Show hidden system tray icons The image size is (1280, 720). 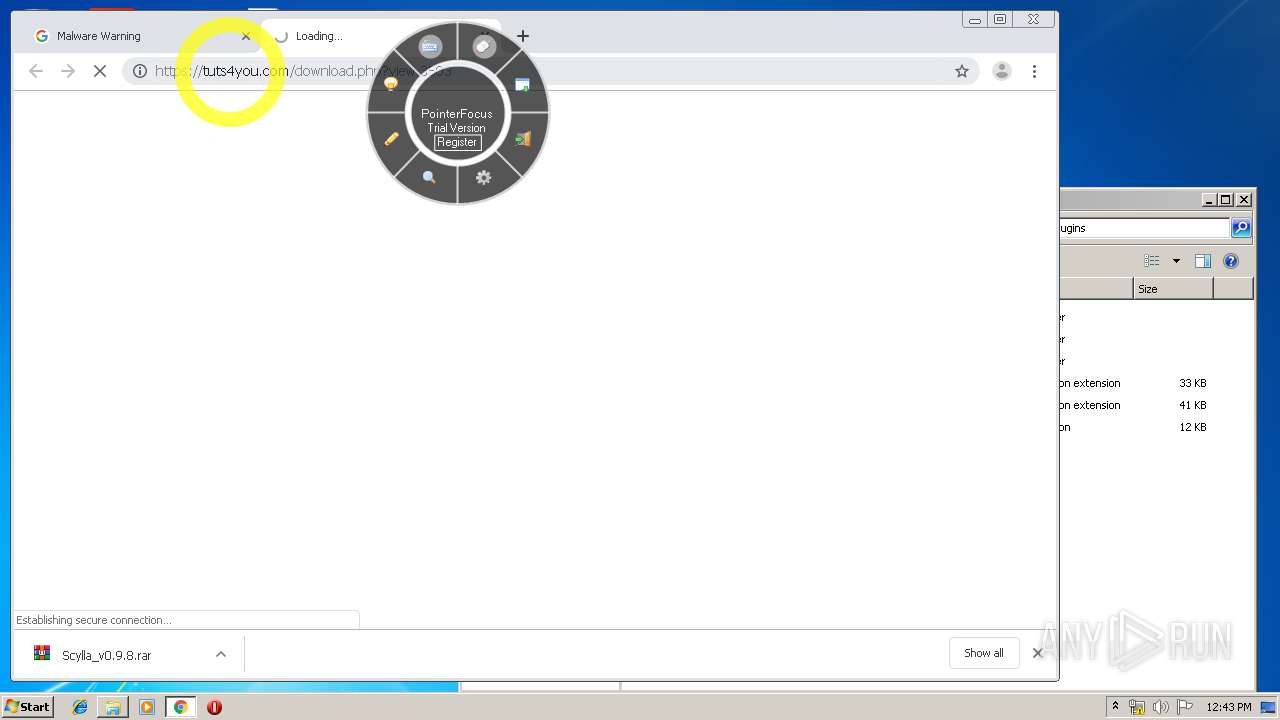tap(1115, 706)
